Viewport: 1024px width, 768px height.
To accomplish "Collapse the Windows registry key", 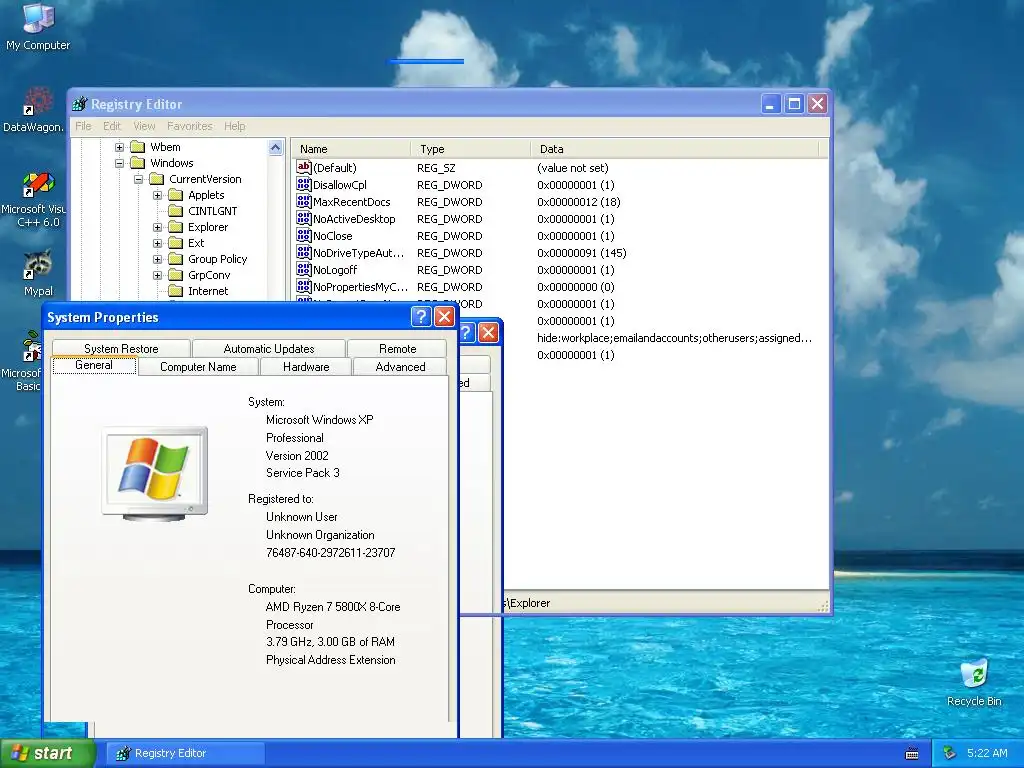I will pyautogui.click(x=120, y=163).
